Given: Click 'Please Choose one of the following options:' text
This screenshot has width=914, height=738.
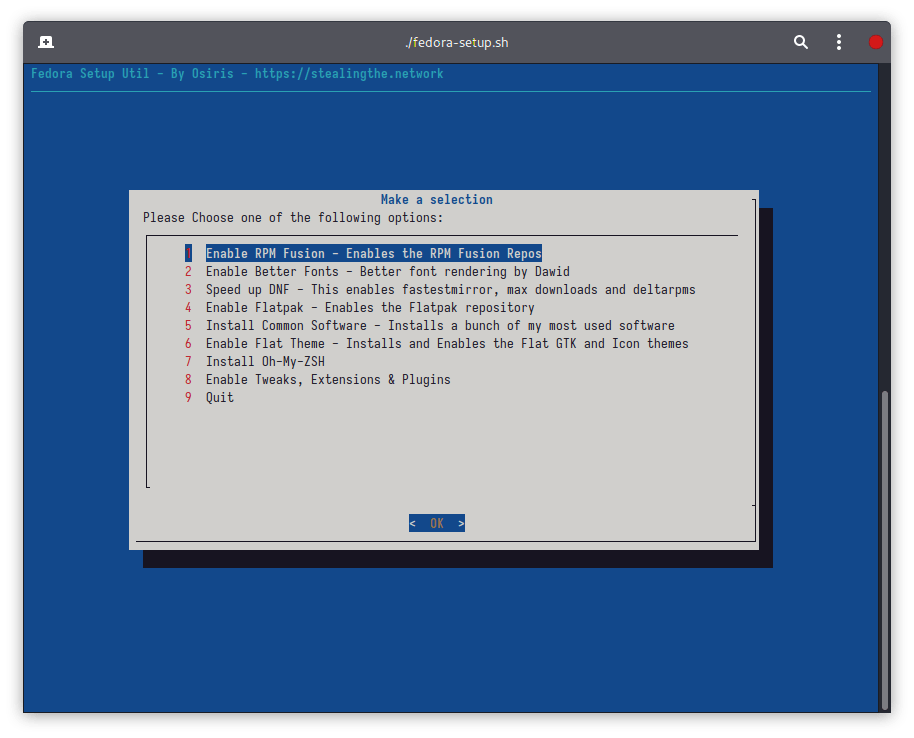Looking at the screenshot, I should click(293, 217).
